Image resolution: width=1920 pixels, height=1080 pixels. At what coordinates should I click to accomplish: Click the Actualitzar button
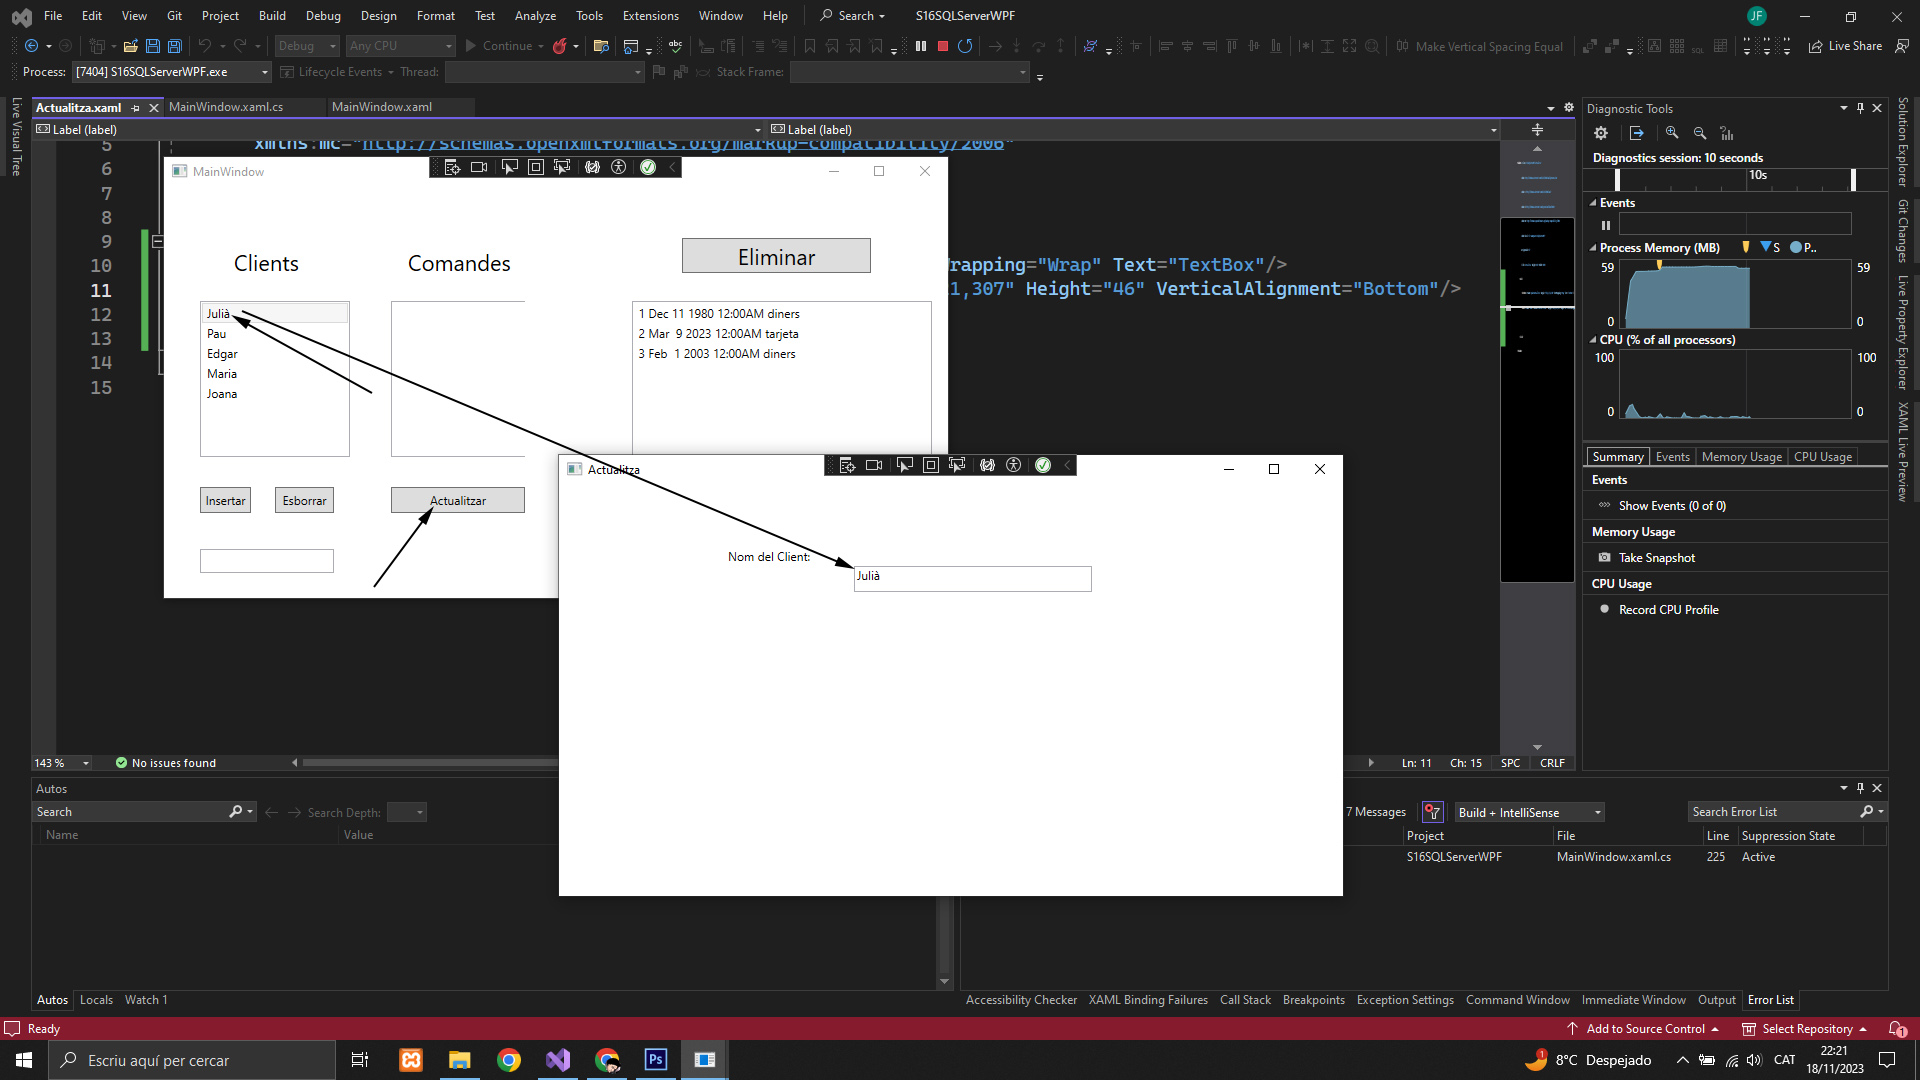coord(457,500)
